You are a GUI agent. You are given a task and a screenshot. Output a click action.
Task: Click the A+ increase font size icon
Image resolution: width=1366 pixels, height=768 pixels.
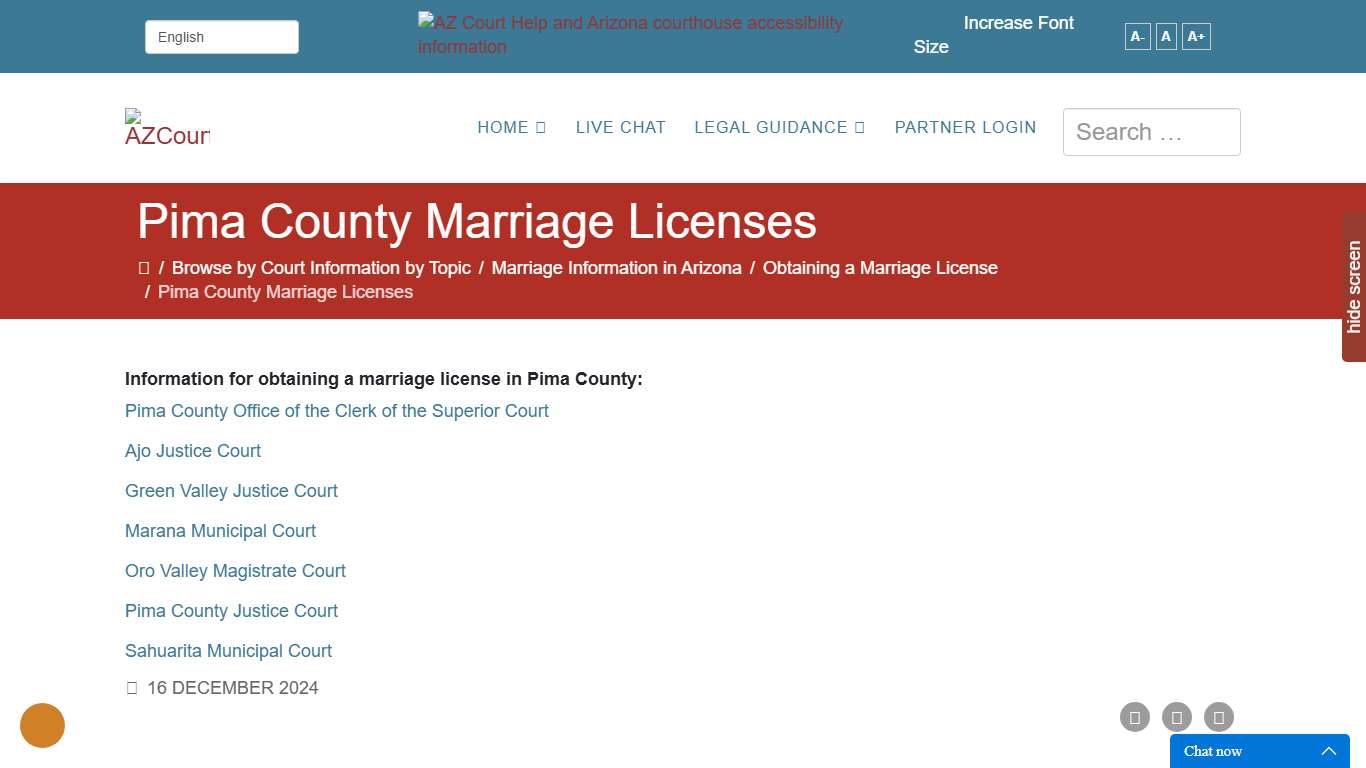[1196, 36]
